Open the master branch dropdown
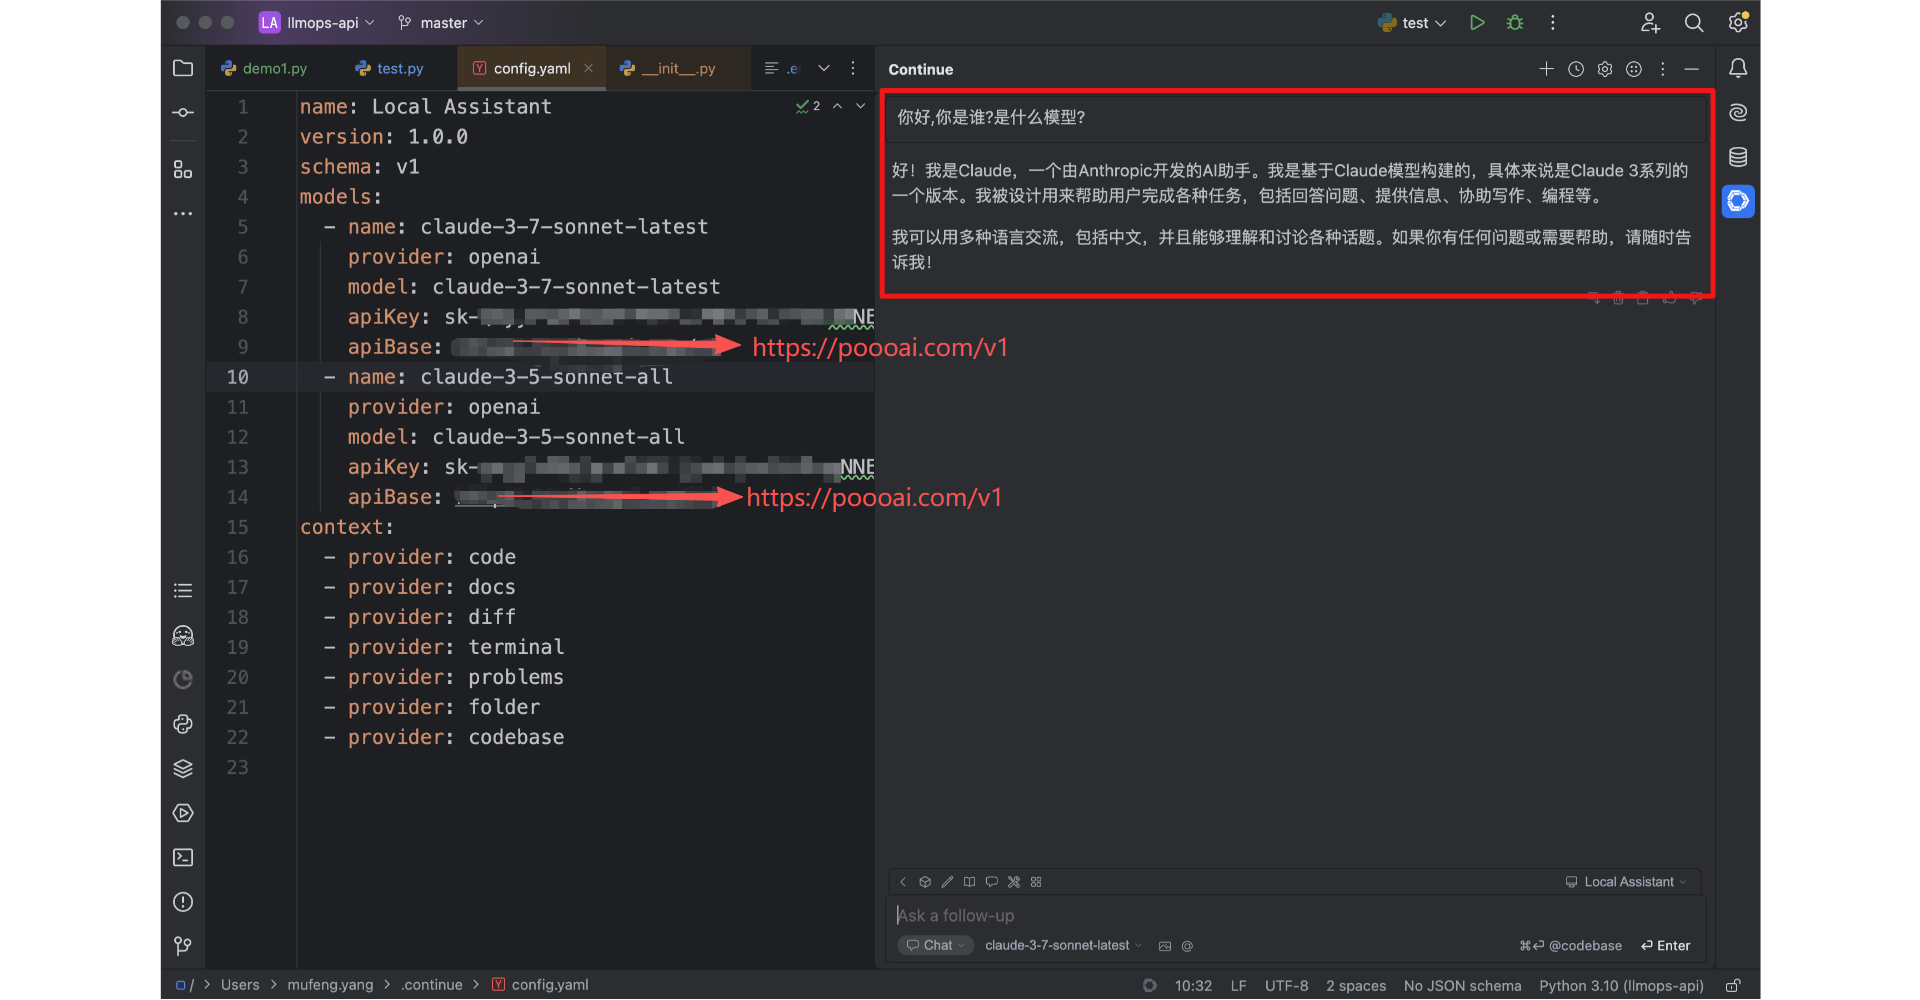 (x=442, y=23)
